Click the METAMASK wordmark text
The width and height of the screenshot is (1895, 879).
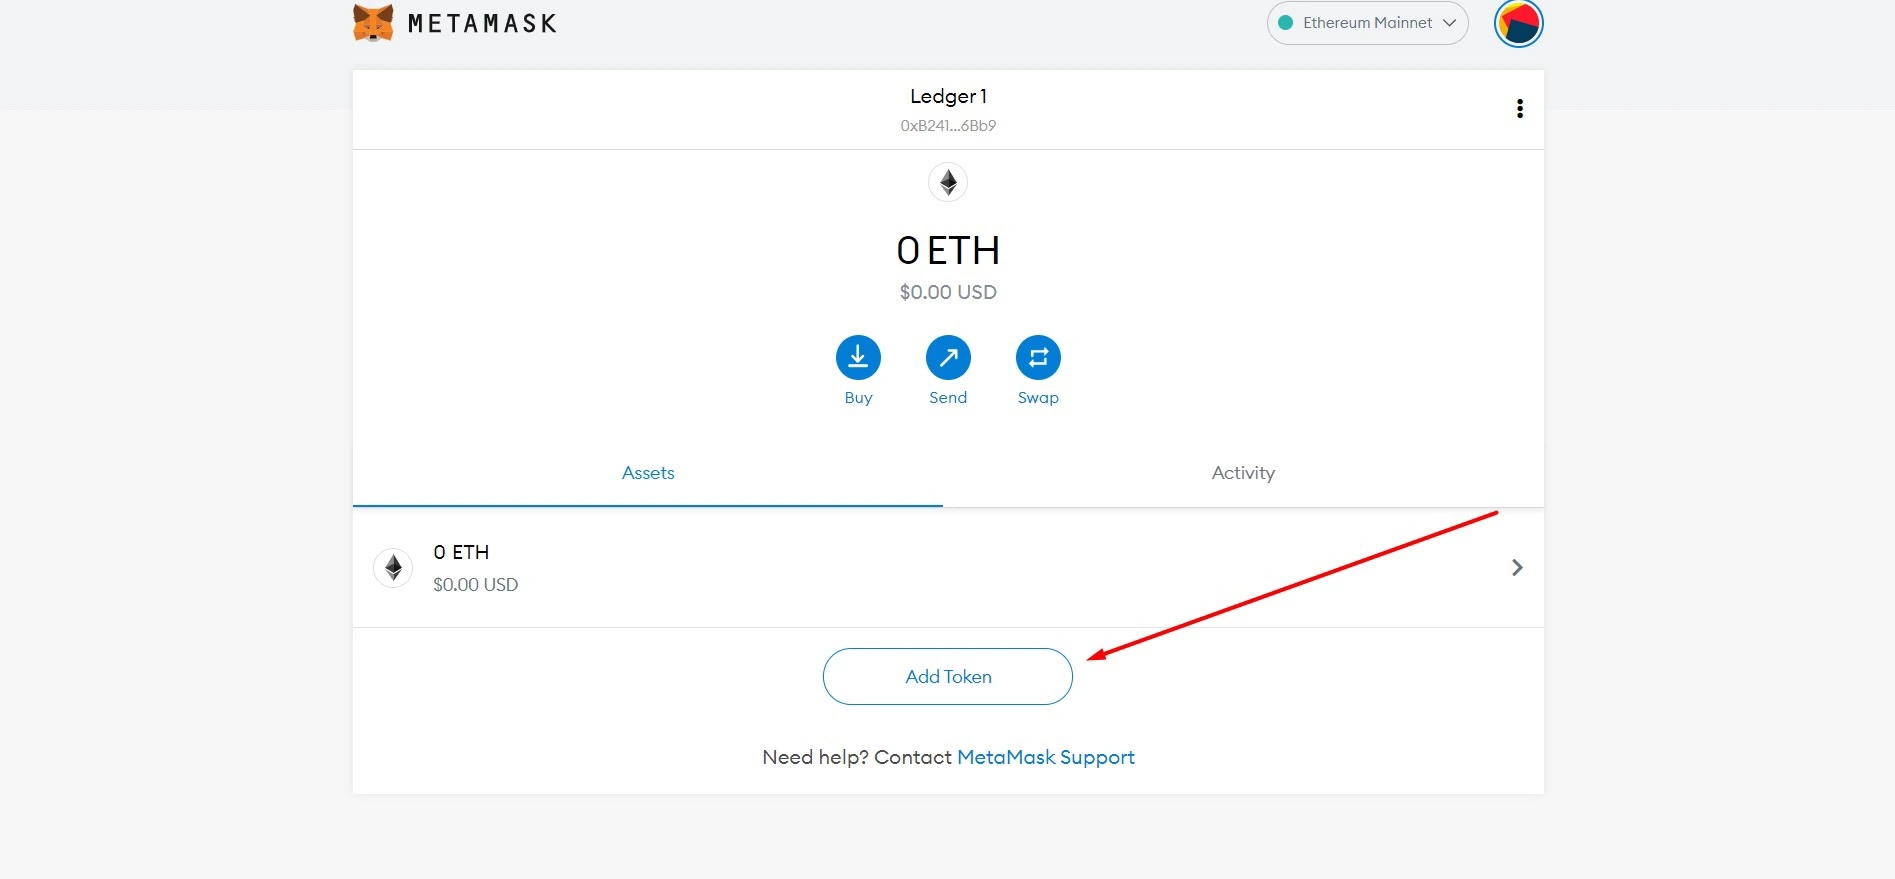coord(482,23)
